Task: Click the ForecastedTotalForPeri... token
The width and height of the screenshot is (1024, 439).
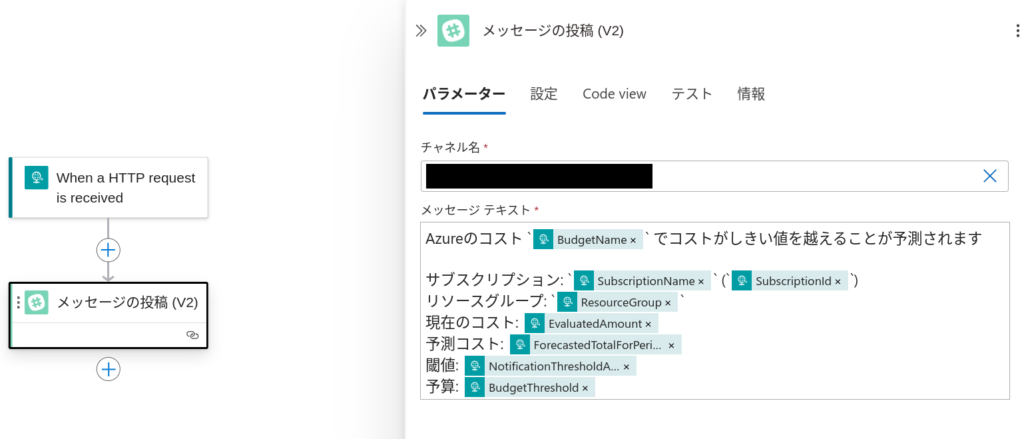Action: (x=596, y=344)
